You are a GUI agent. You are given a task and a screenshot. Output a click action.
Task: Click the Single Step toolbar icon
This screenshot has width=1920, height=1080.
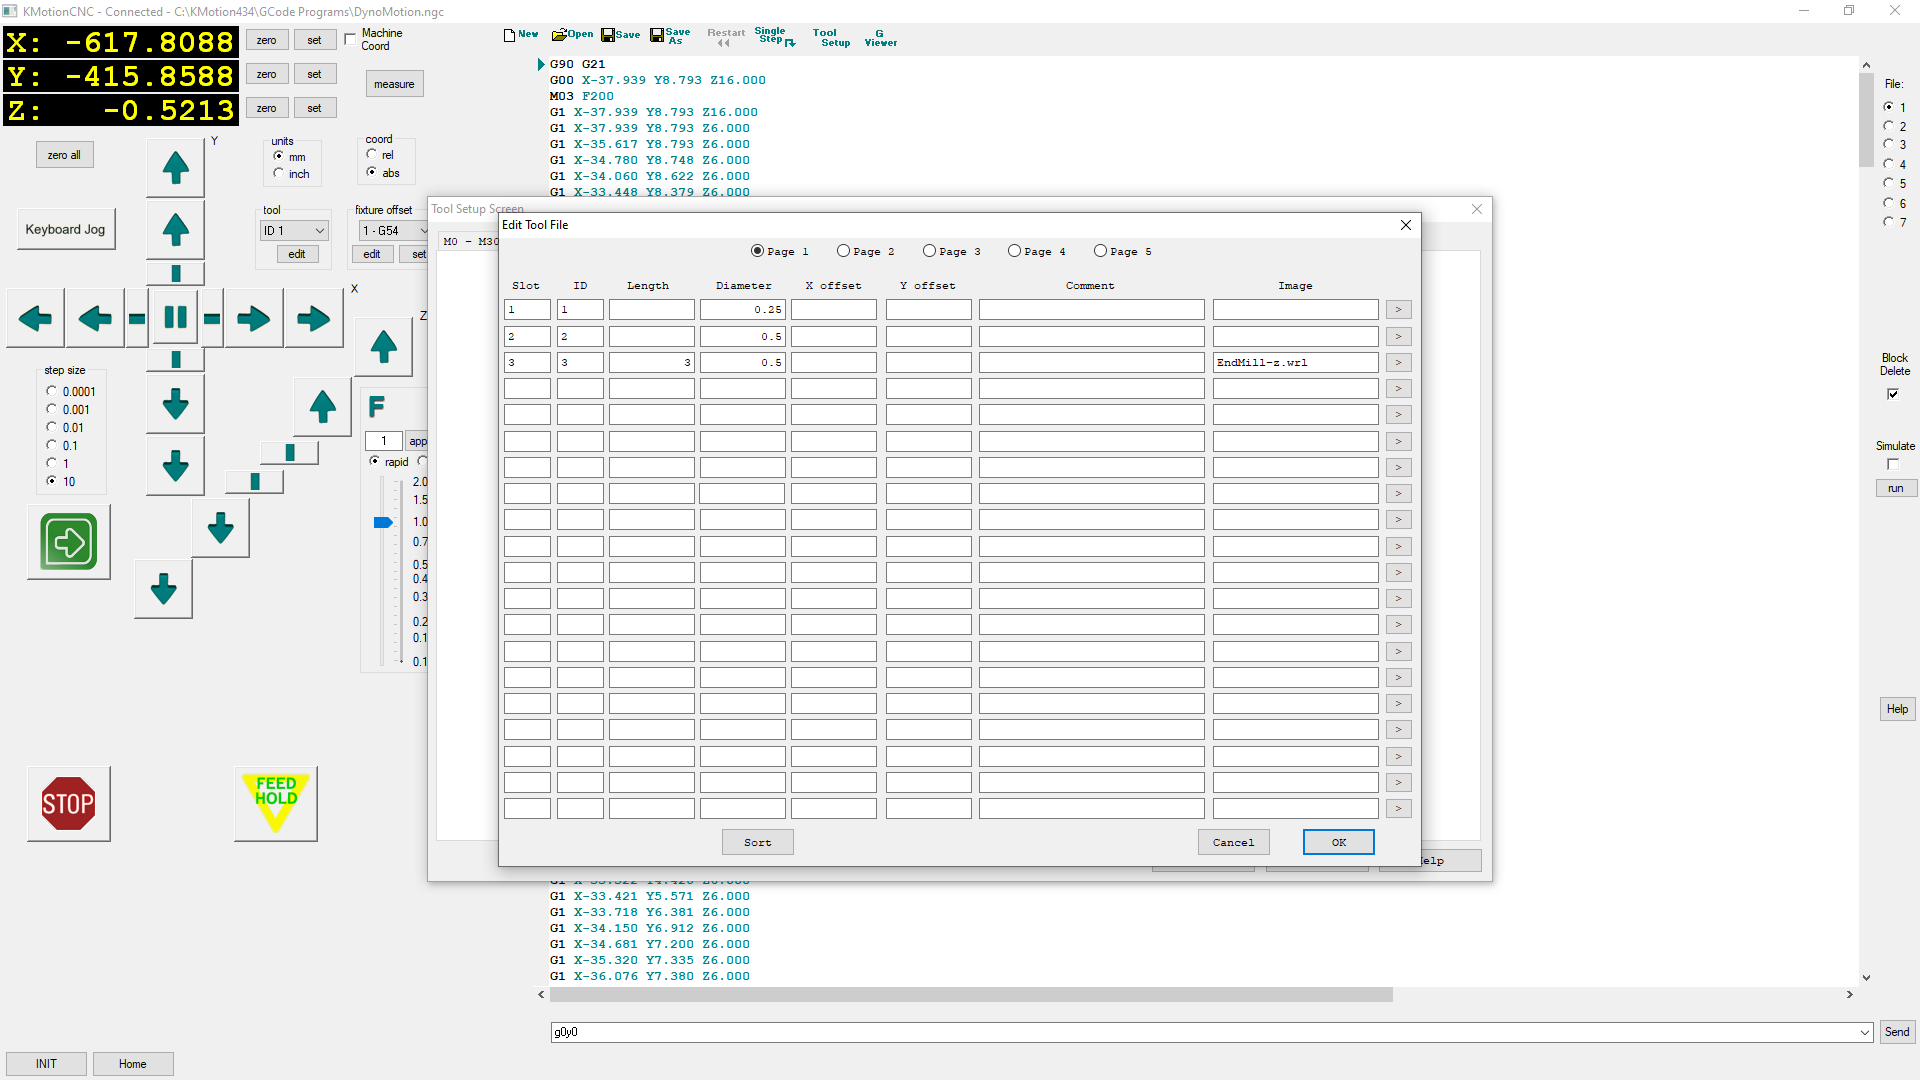[774, 36]
